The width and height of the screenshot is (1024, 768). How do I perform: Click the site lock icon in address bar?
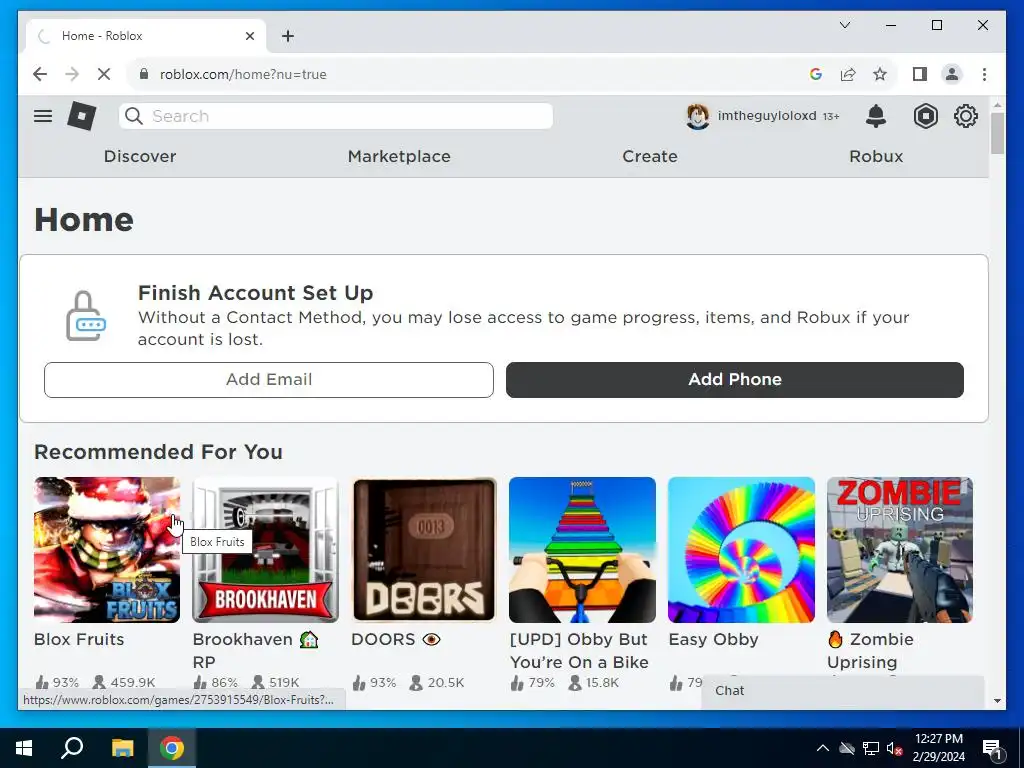pos(144,74)
